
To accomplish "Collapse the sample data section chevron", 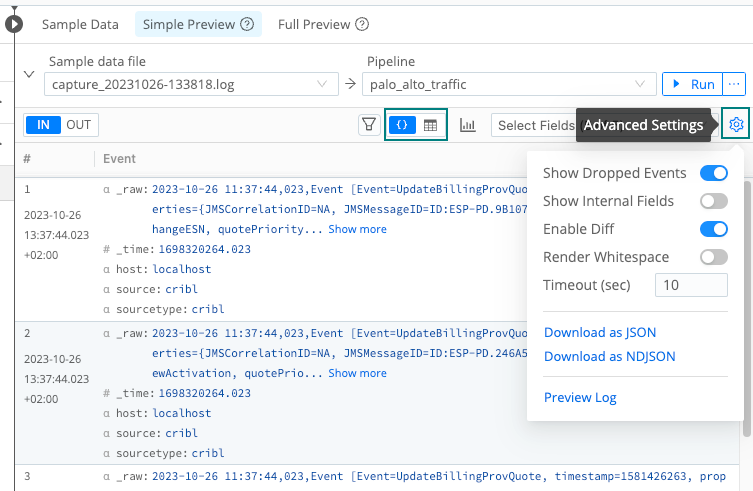I will 29,74.
